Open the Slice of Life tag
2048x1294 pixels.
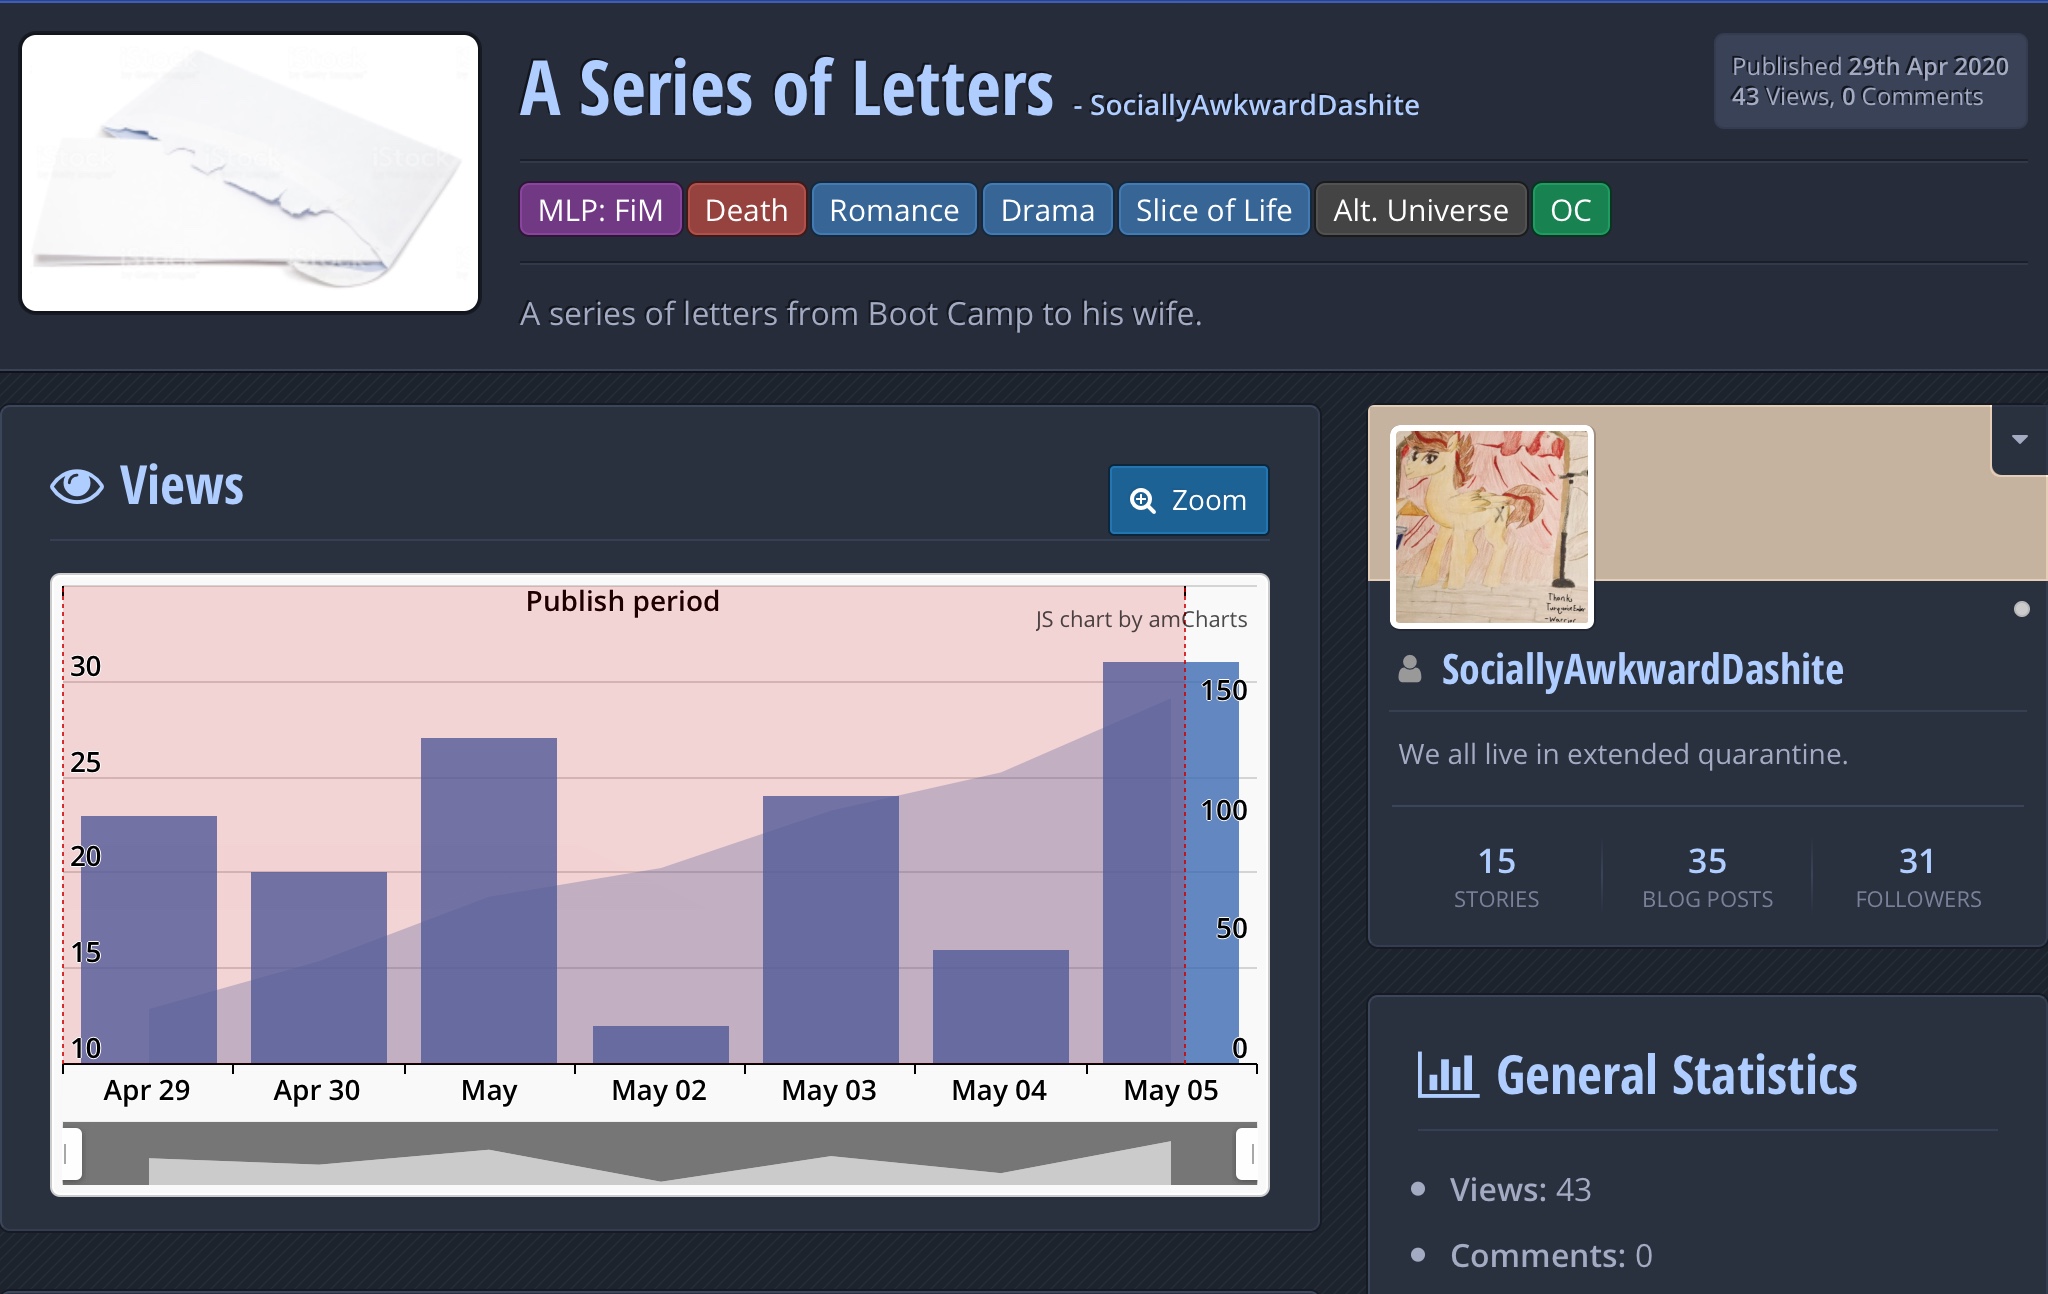pyautogui.click(x=1213, y=210)
